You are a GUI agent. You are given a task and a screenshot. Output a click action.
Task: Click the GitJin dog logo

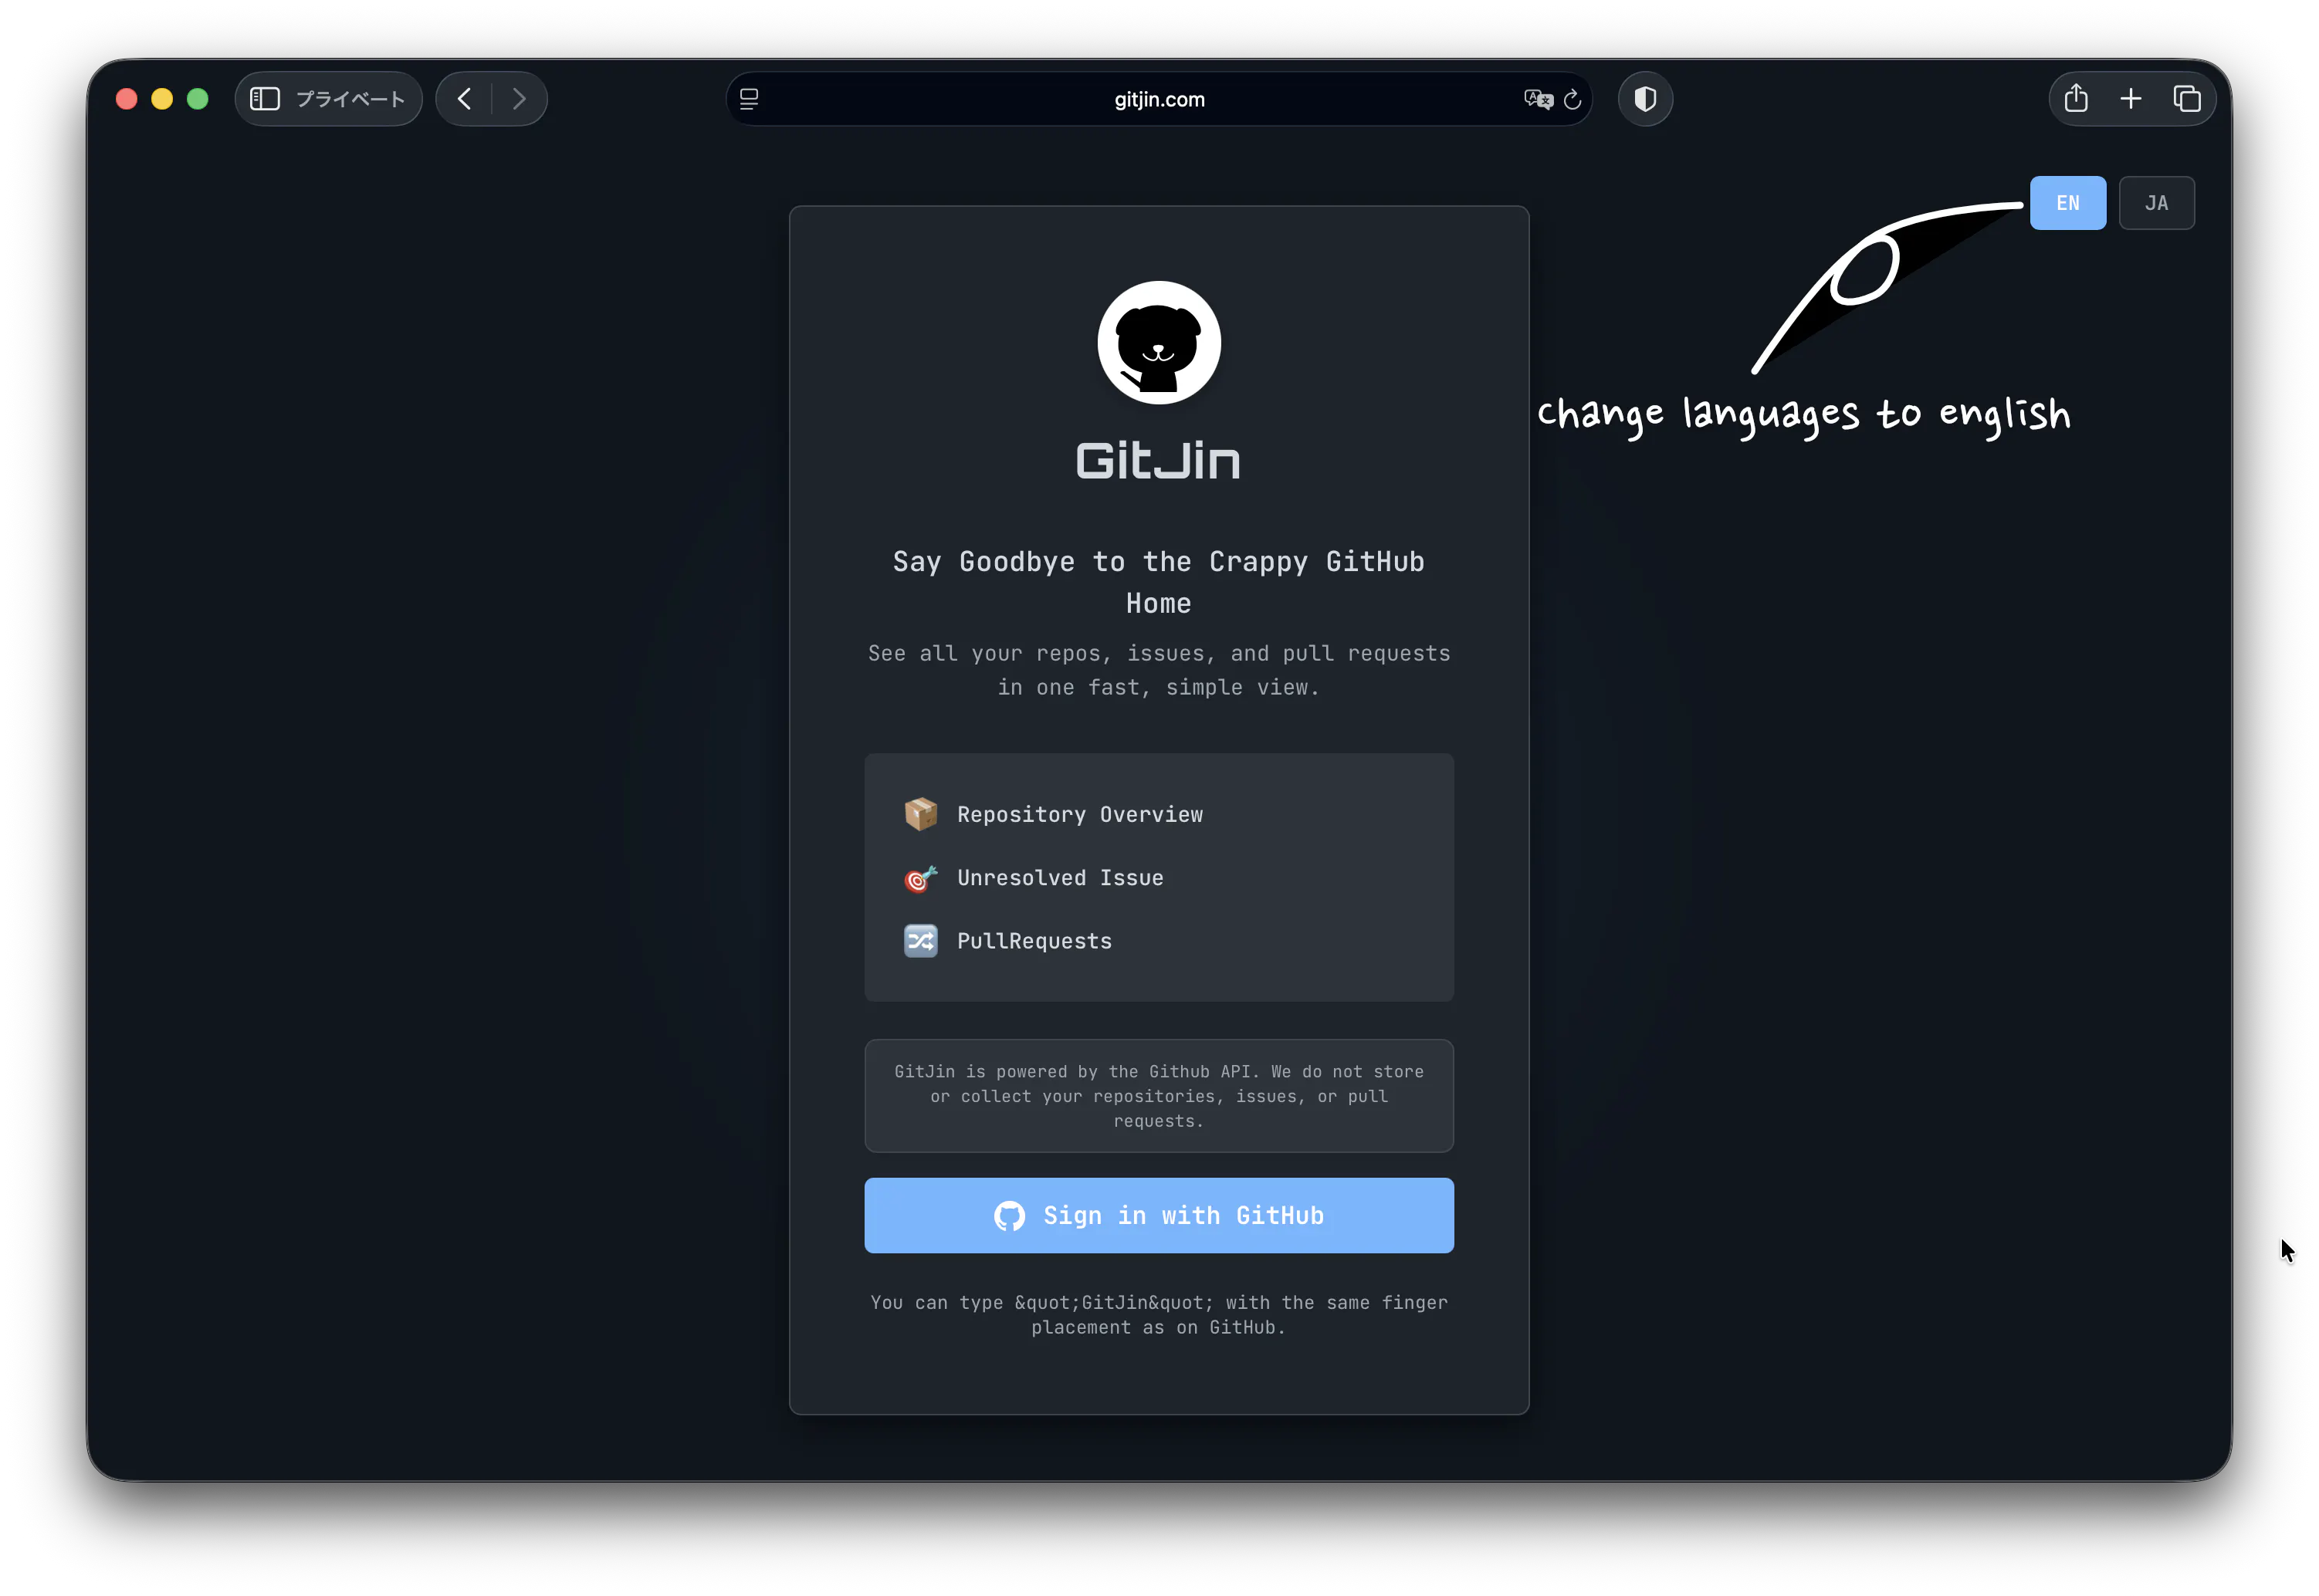[1159, 342]
